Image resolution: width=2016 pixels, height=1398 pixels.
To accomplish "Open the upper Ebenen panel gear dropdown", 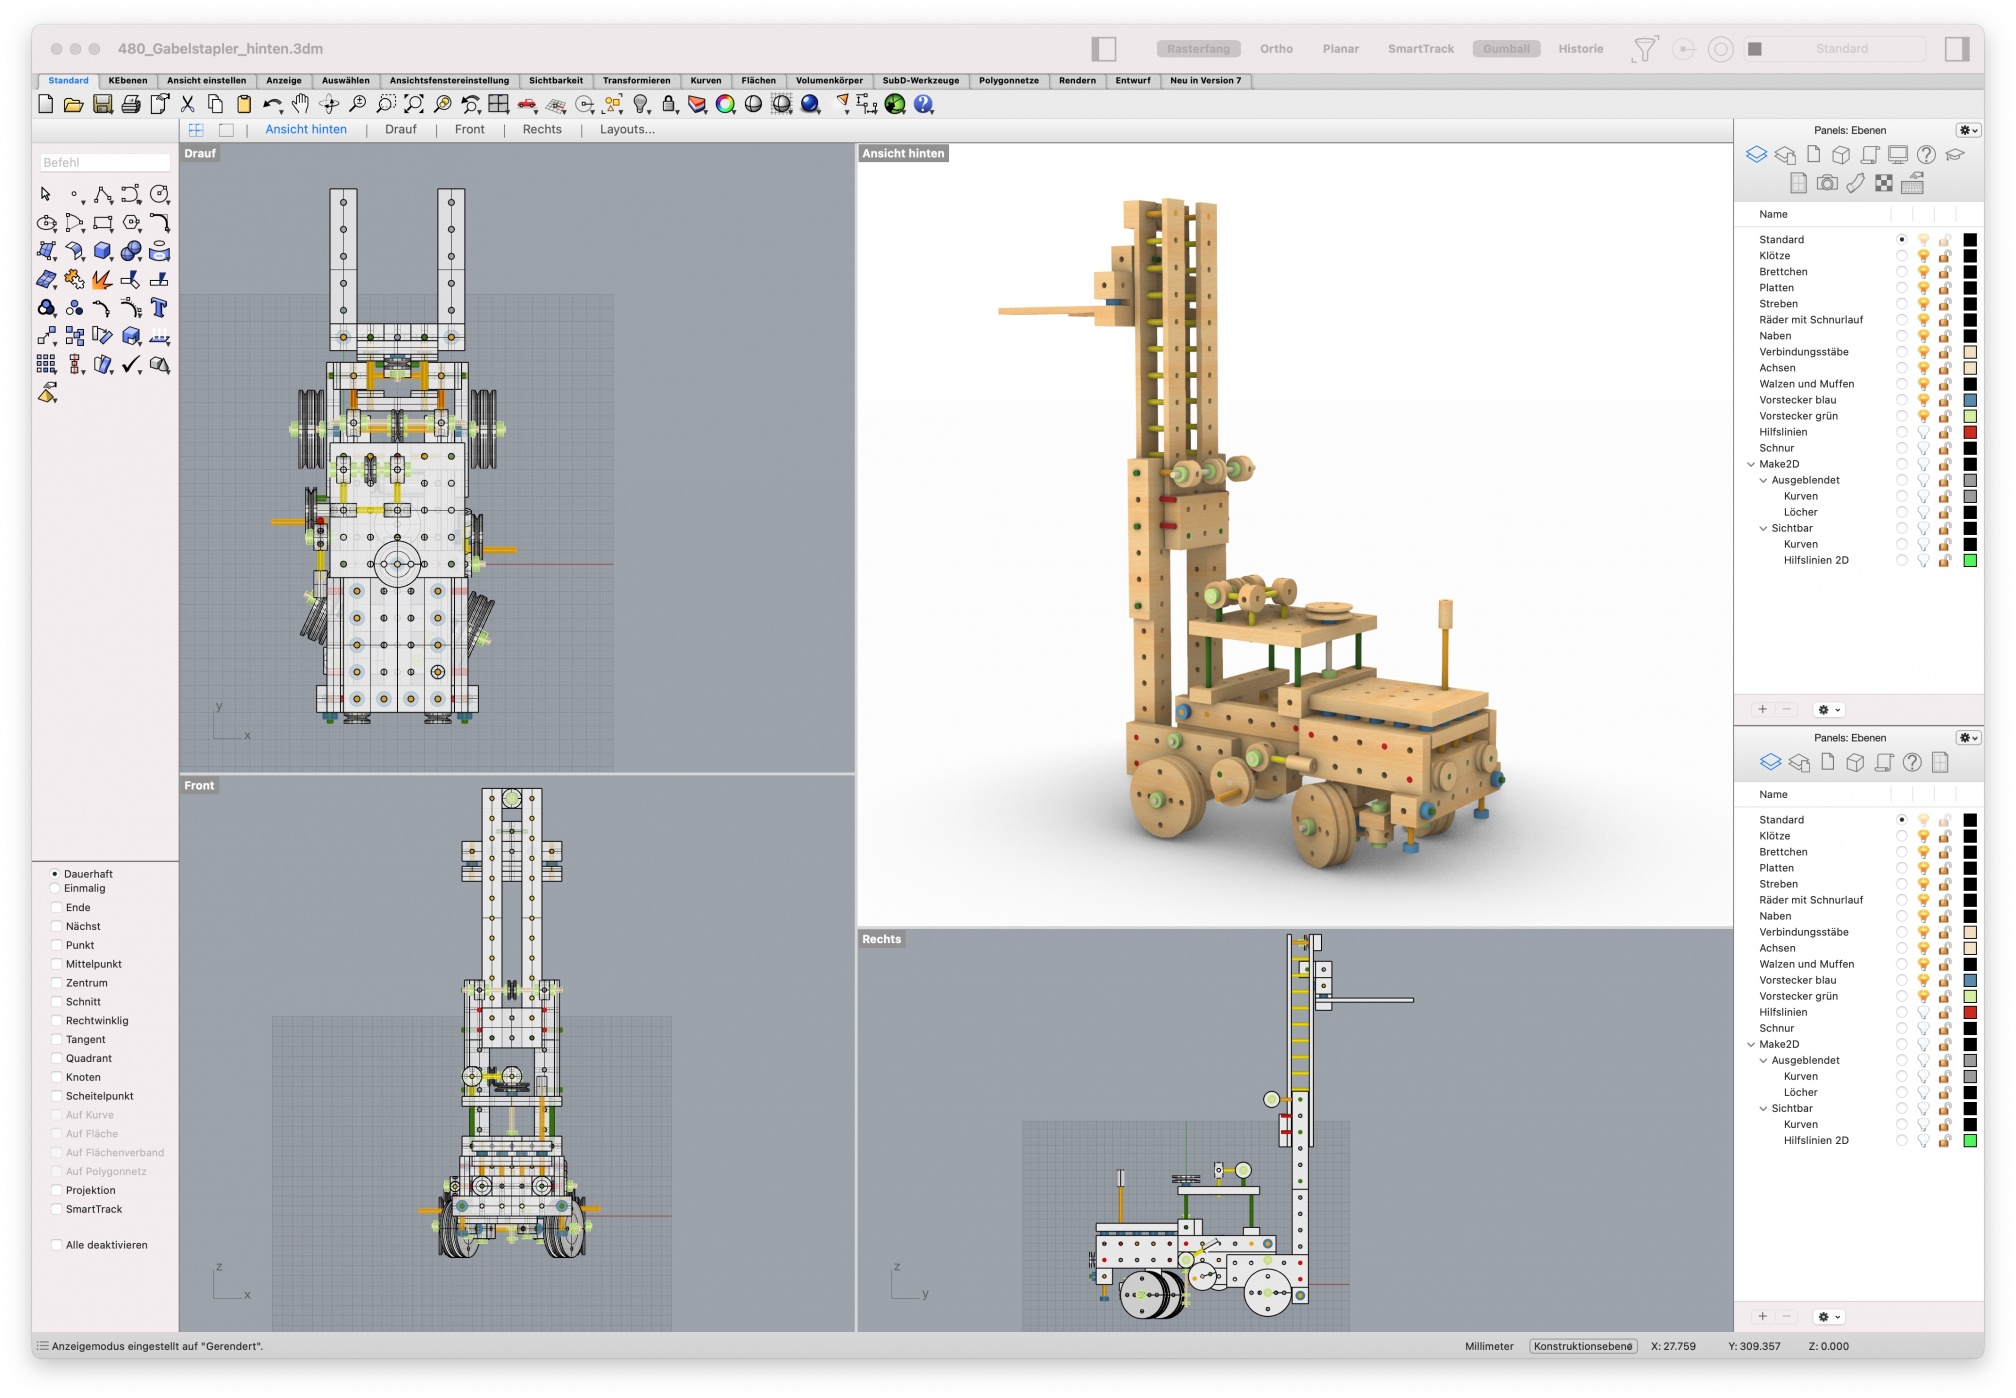I will tap(1967, 130).
